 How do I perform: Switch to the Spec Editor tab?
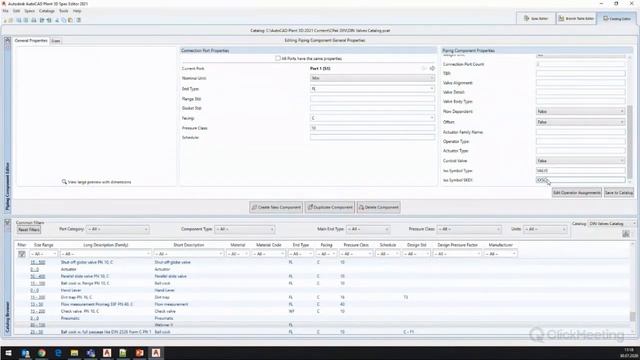click(536, 18)
